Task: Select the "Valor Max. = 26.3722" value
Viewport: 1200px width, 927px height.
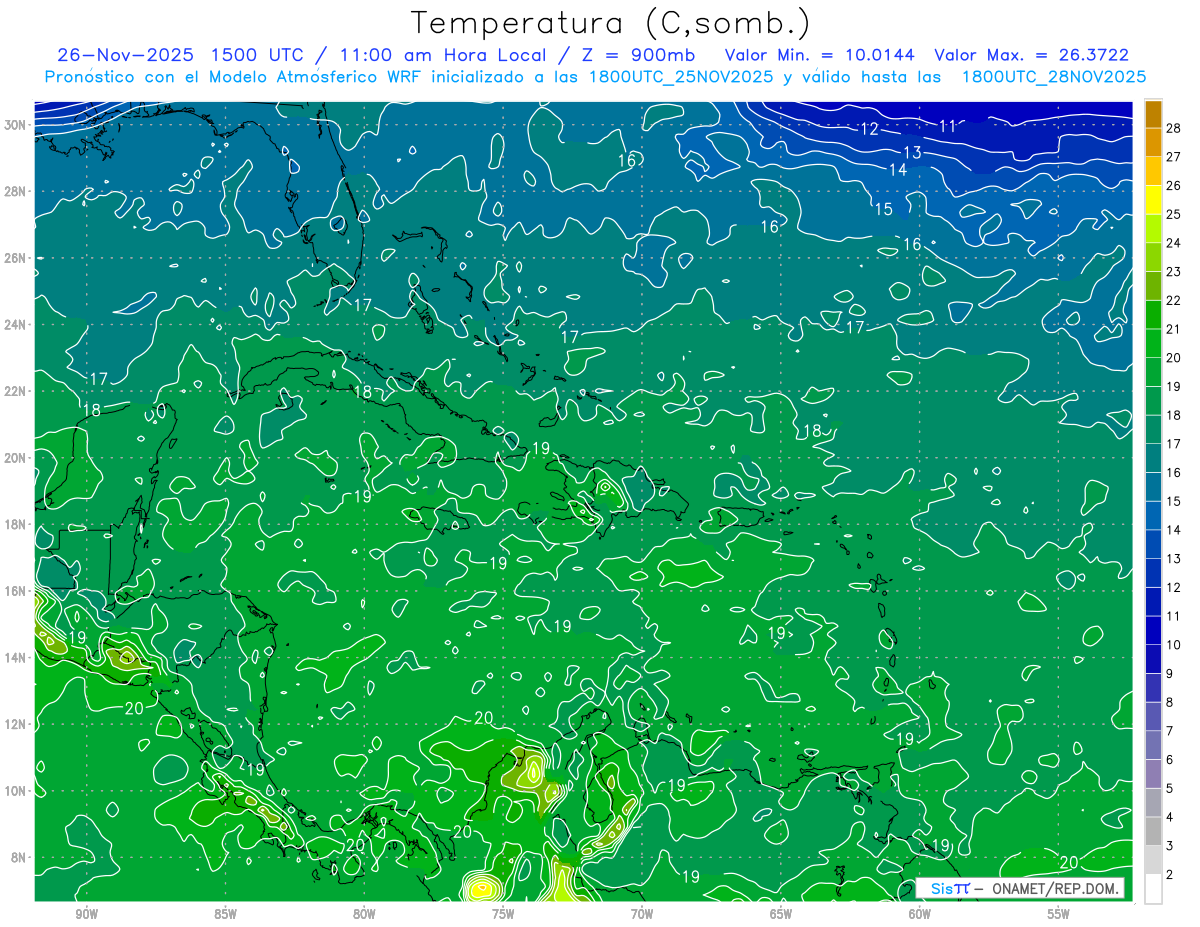Action: (x=1032, y=55)
